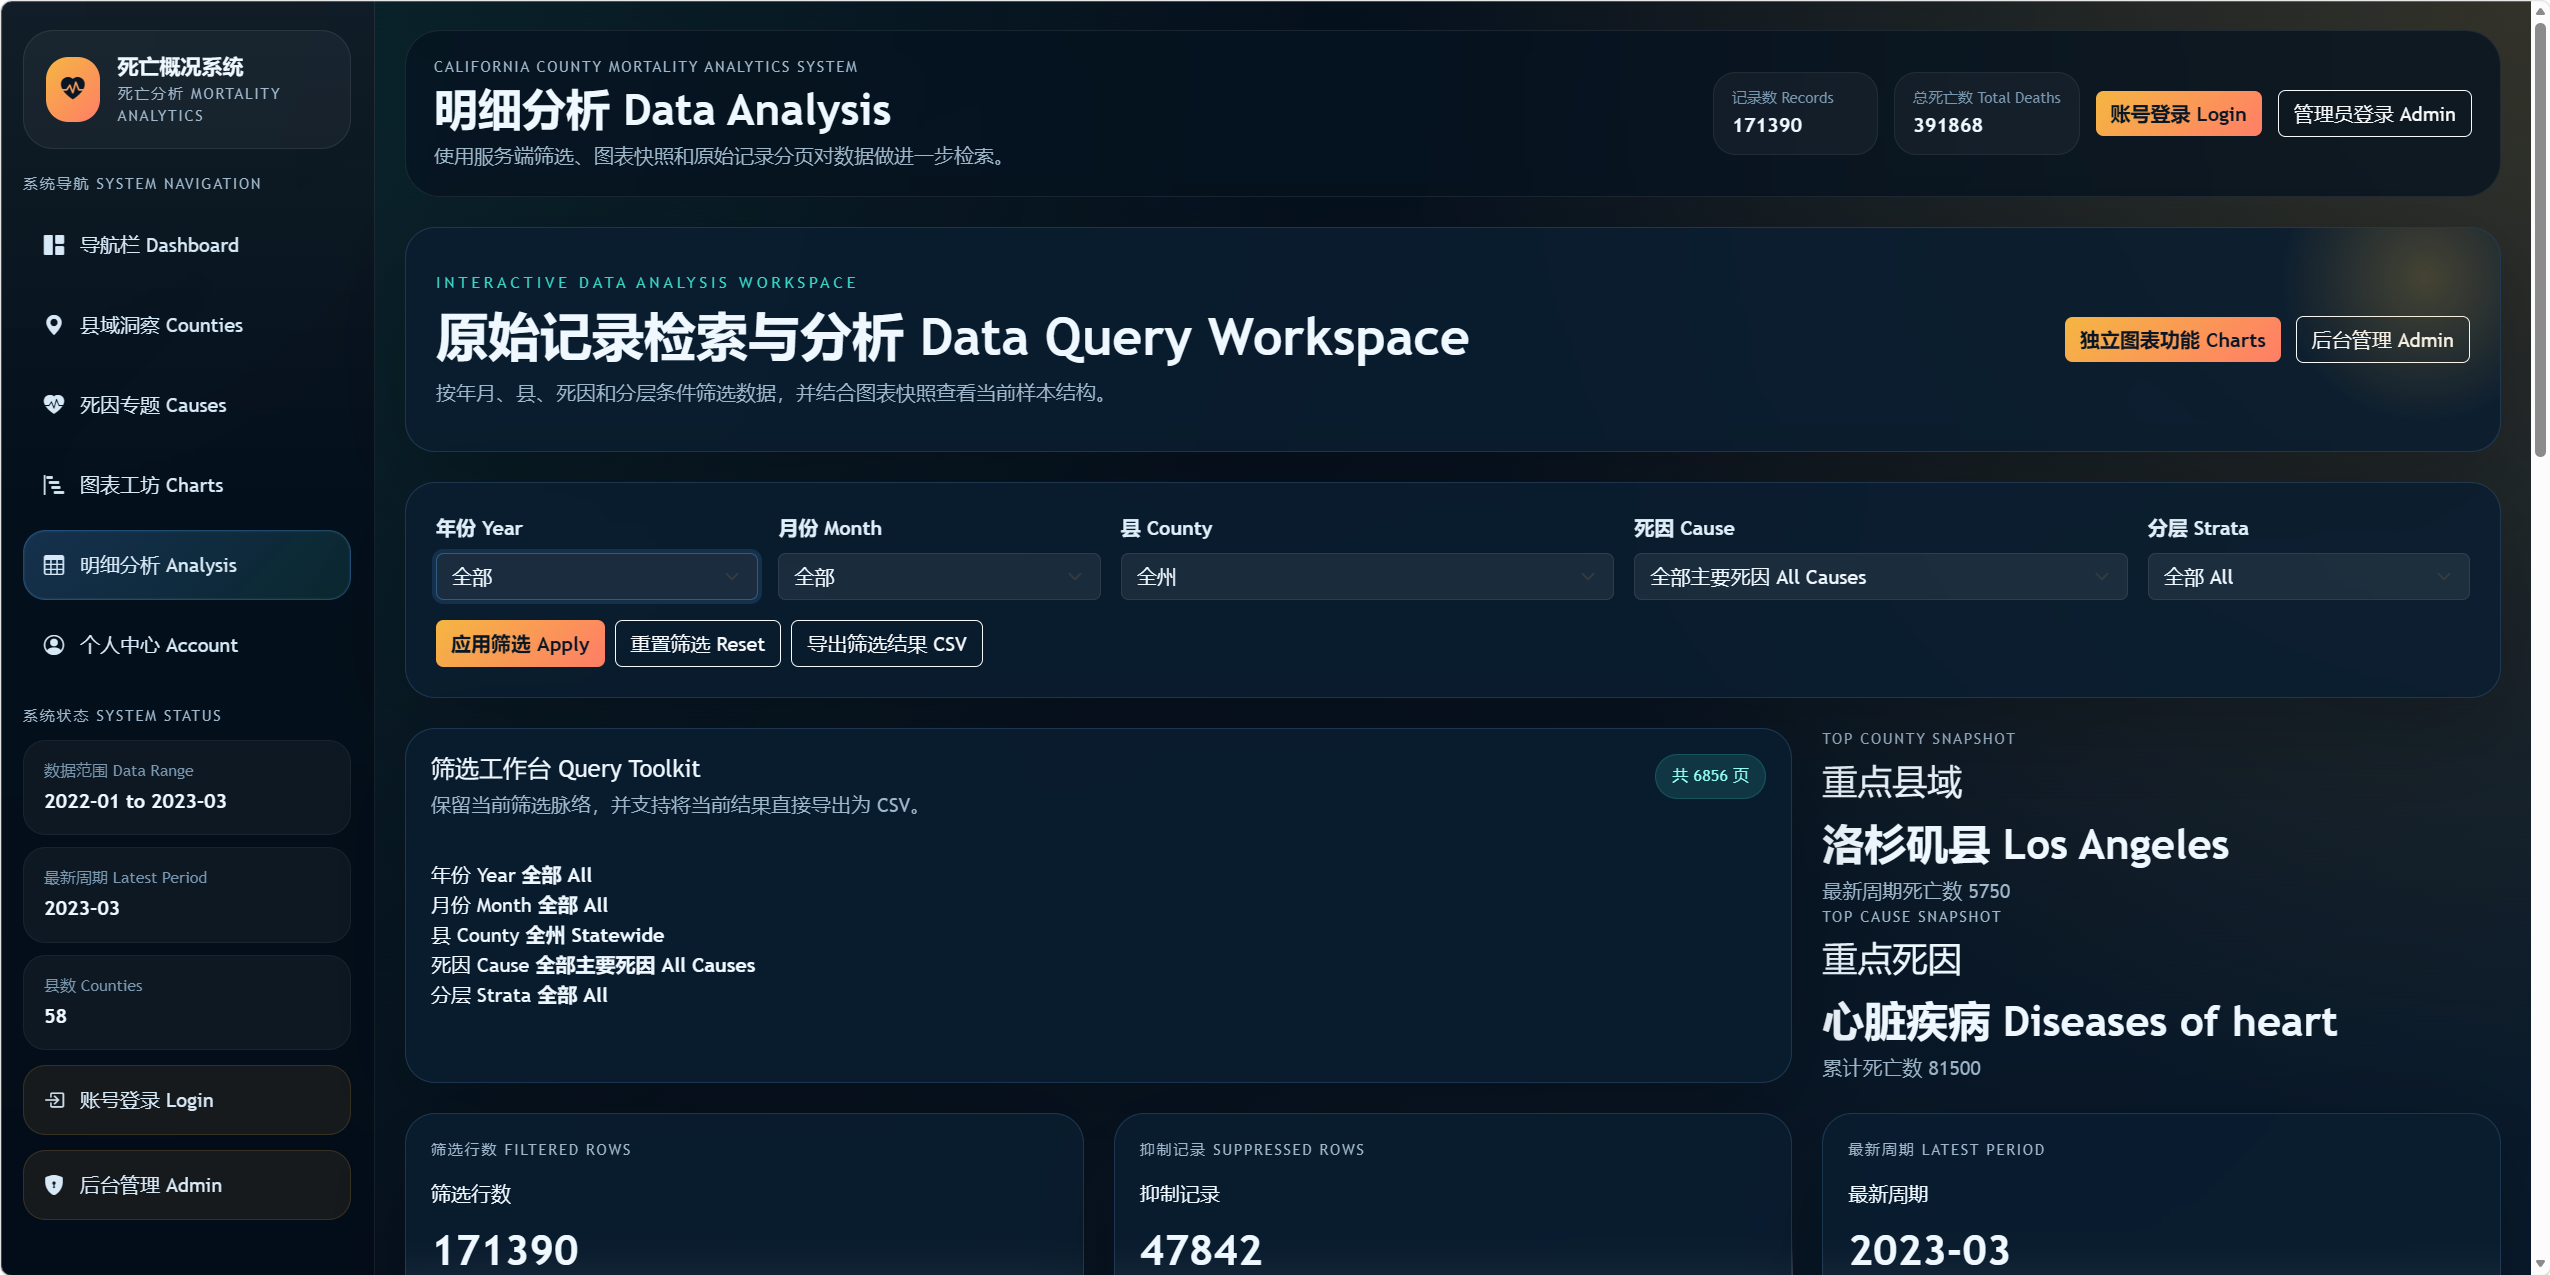The image size is (2550, 1275).
Task: Click the sidebar Login arrow icon
Action: click(56, 1100)
